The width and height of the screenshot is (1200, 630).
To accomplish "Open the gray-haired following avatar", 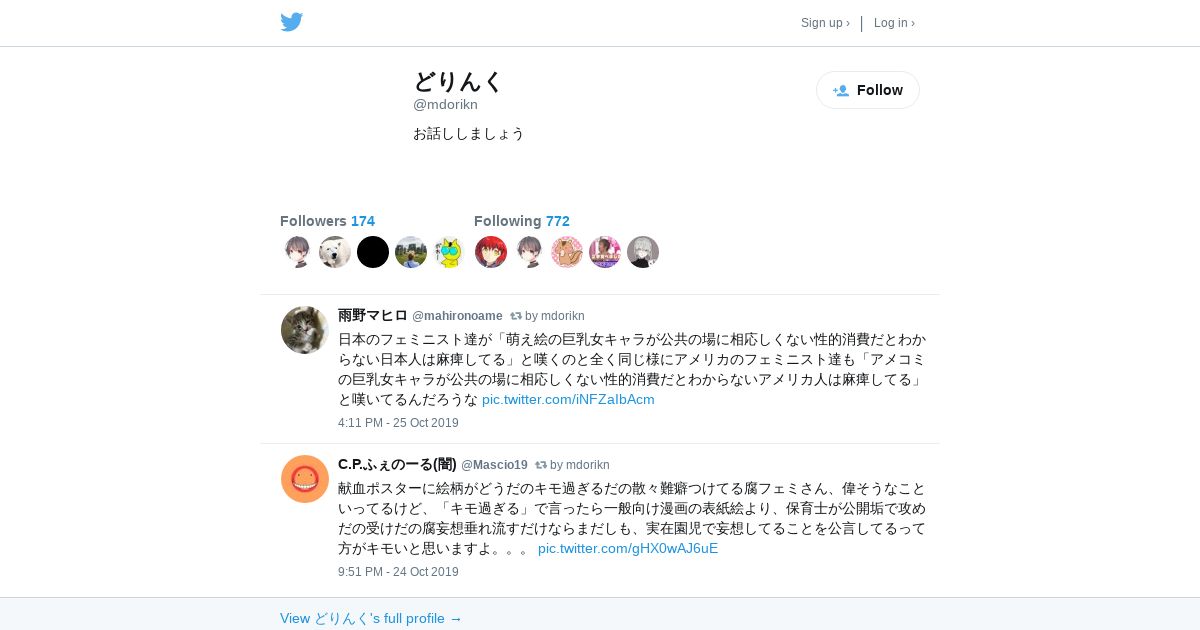I will [x=643, y=252].
